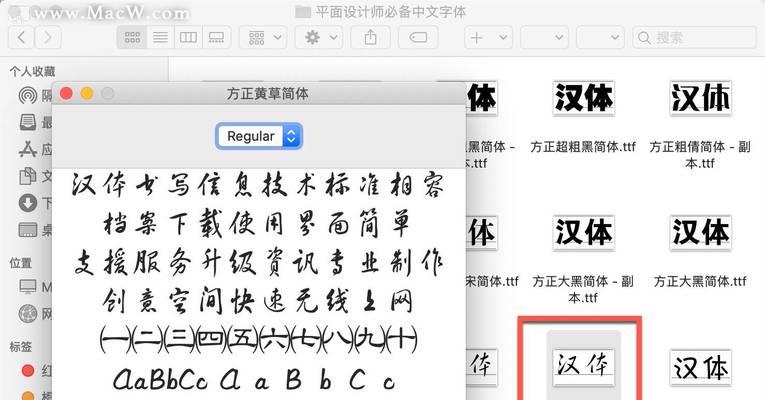The width and height of the screenshot is (765, 400).
Task: Click the 平面设计师必备中文字体 folder title
Action: tap(390, 12)
